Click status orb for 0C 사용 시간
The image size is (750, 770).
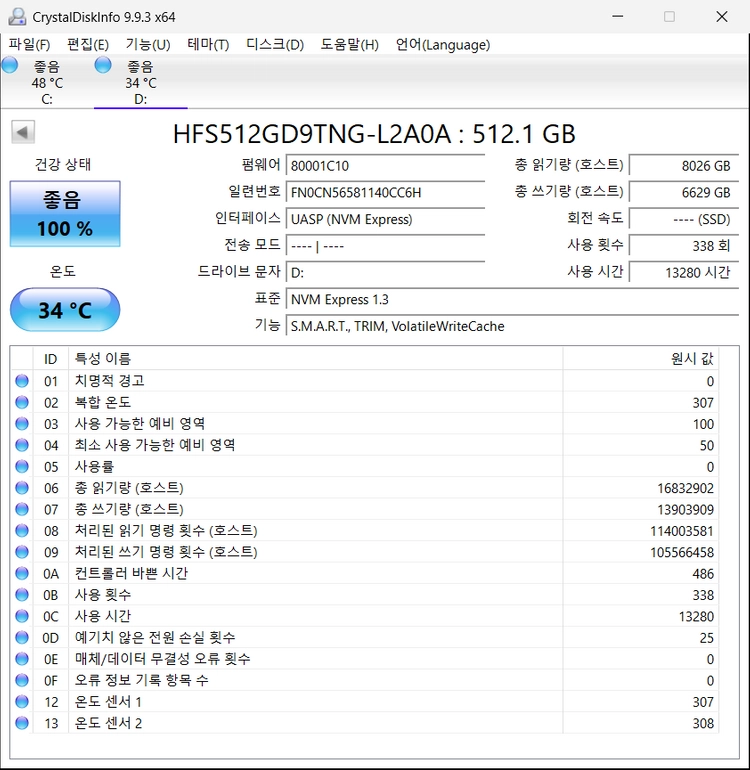coord(22,616)
